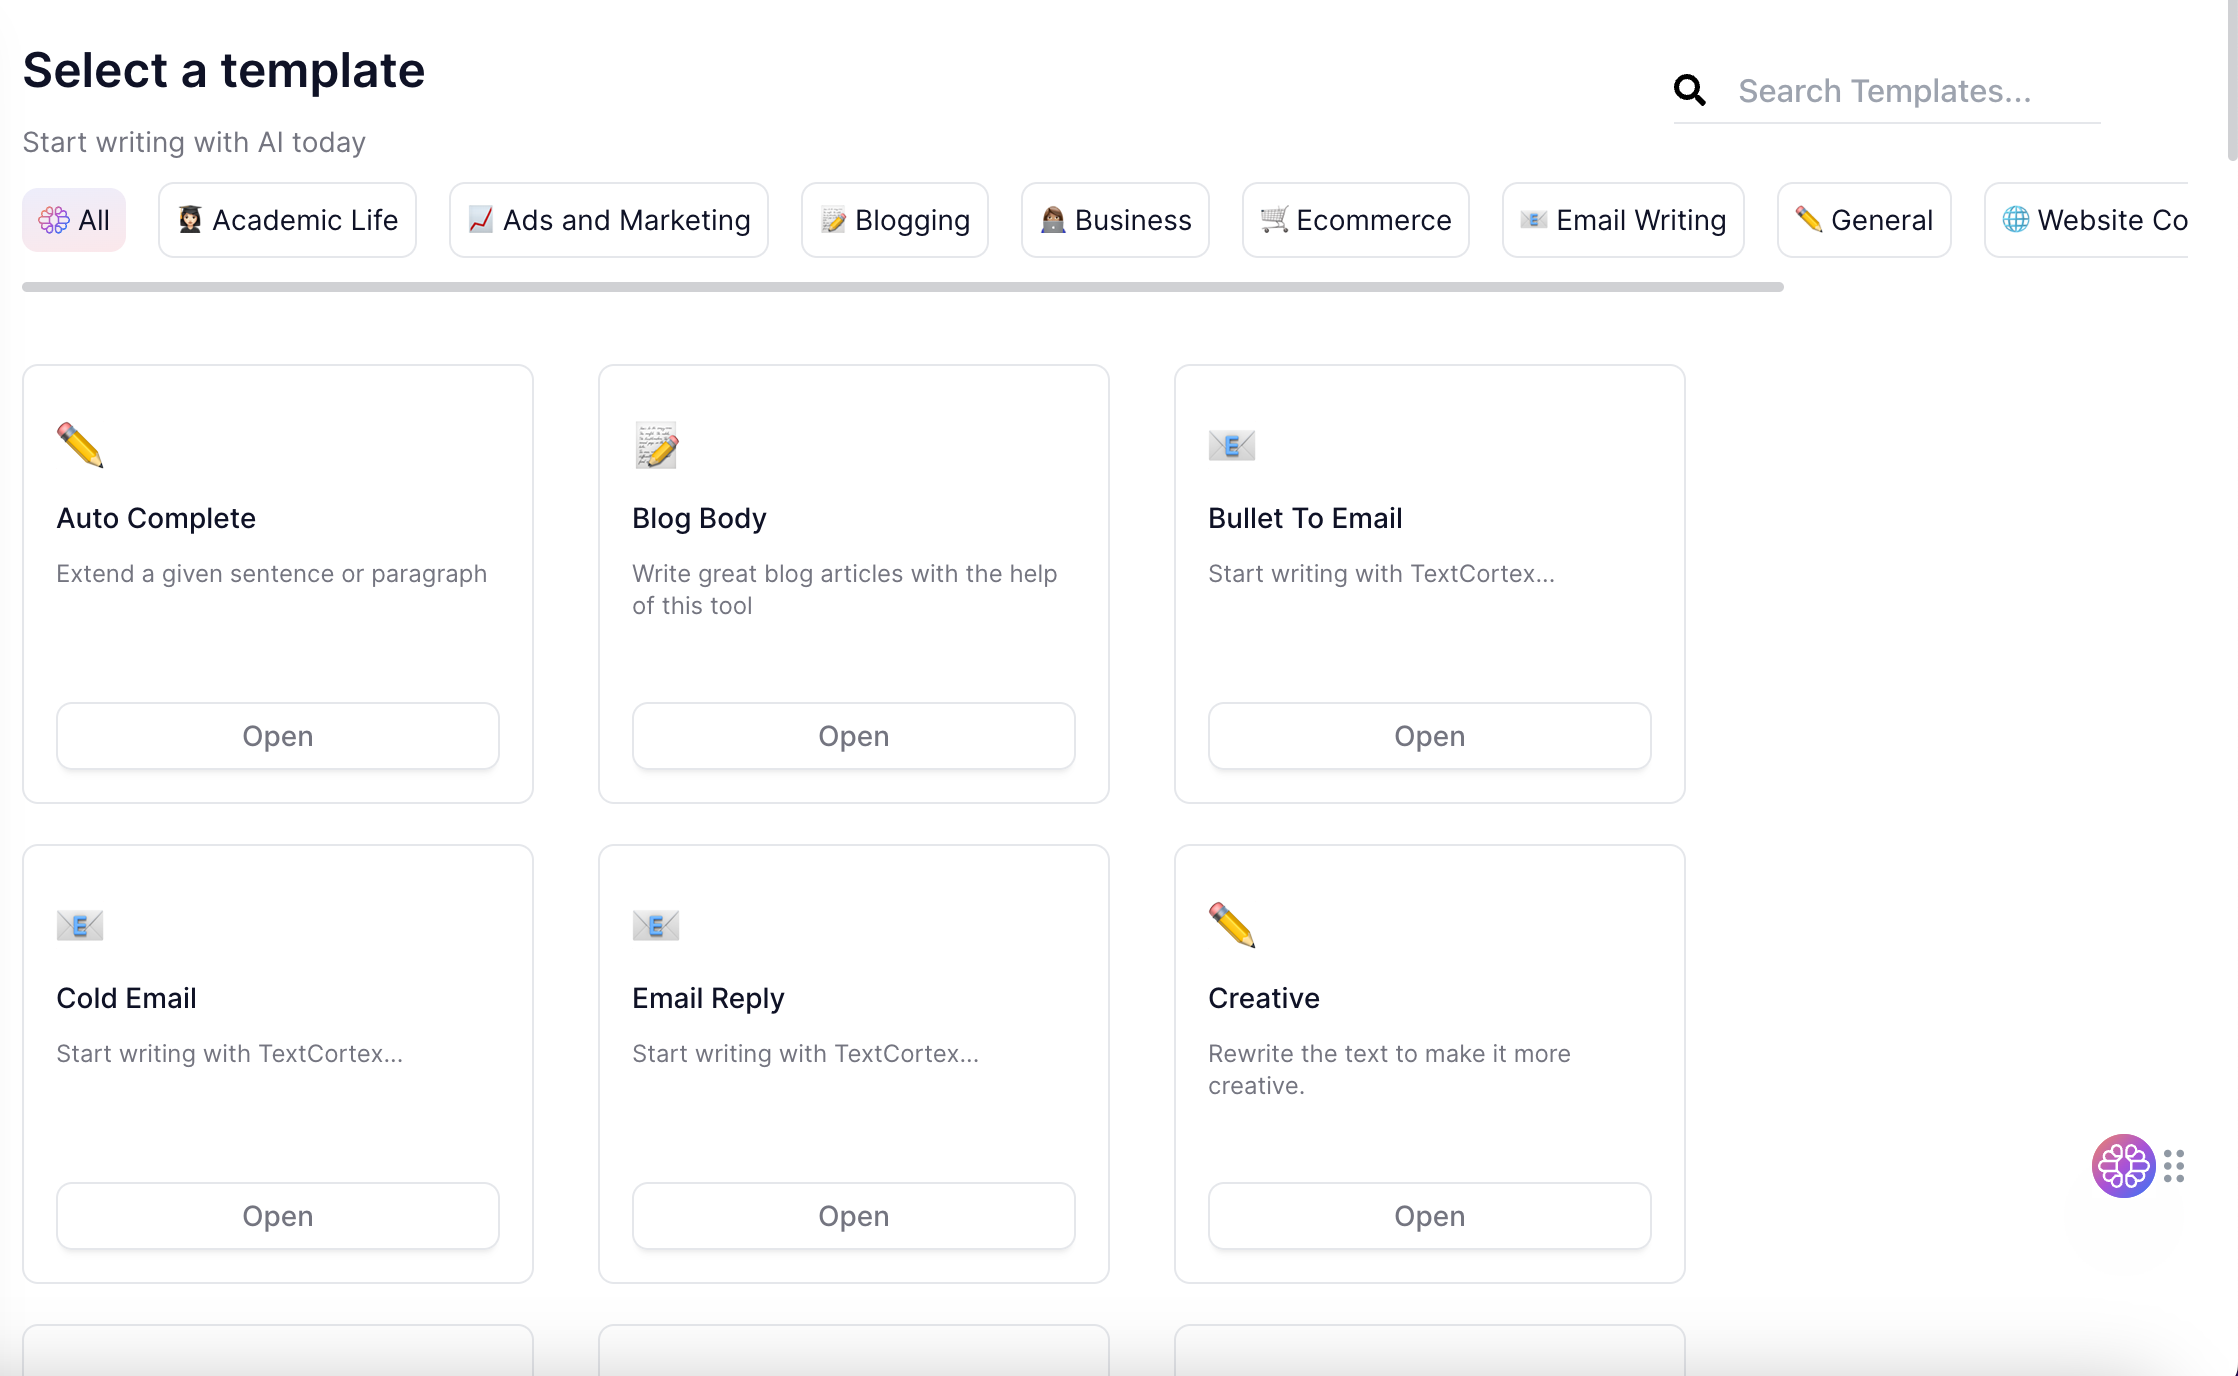This screenshot has height=1376, width=2238.
Task: Filter by Email Writing category
Action: pyautogui.click(x=1623, y=220)
